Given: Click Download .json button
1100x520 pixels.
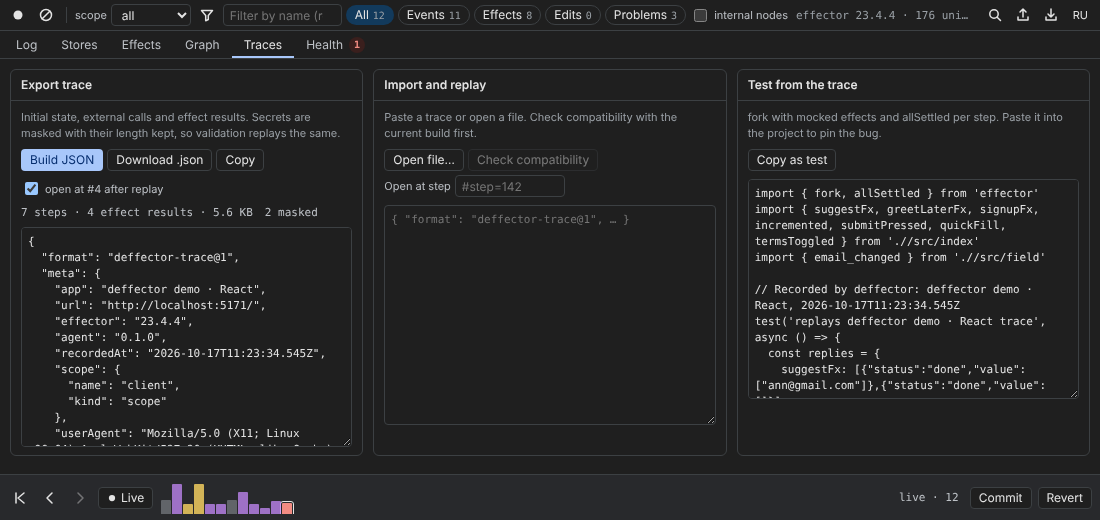Looking at the screenshot, I should [159, 160].
